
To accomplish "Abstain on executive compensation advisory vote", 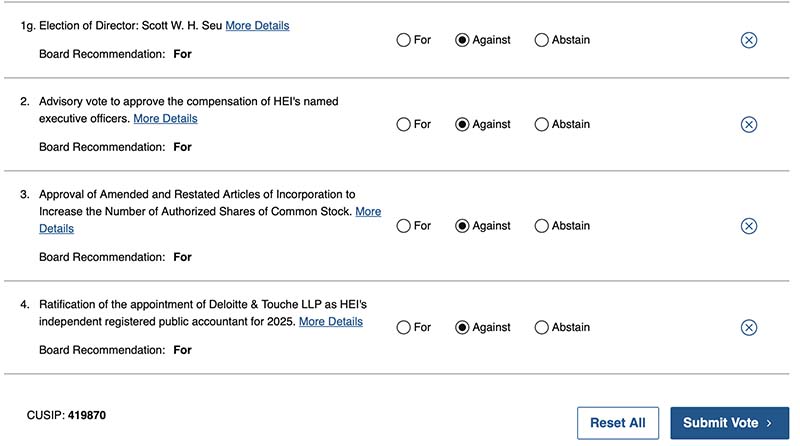I will point(542,125).
